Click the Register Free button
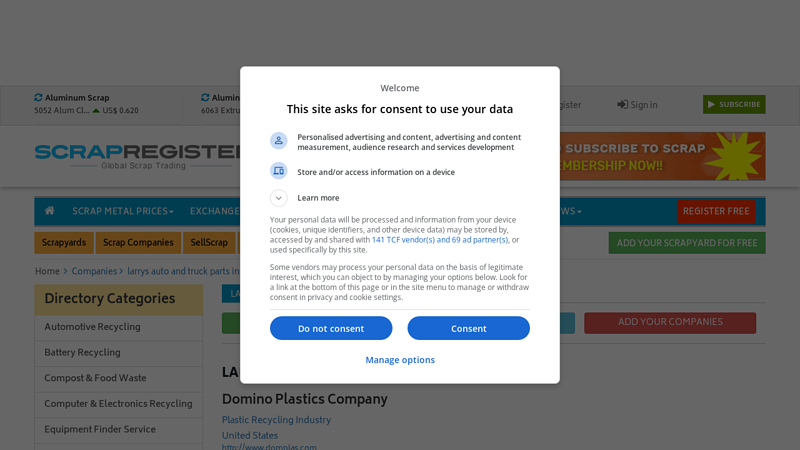 716,211
